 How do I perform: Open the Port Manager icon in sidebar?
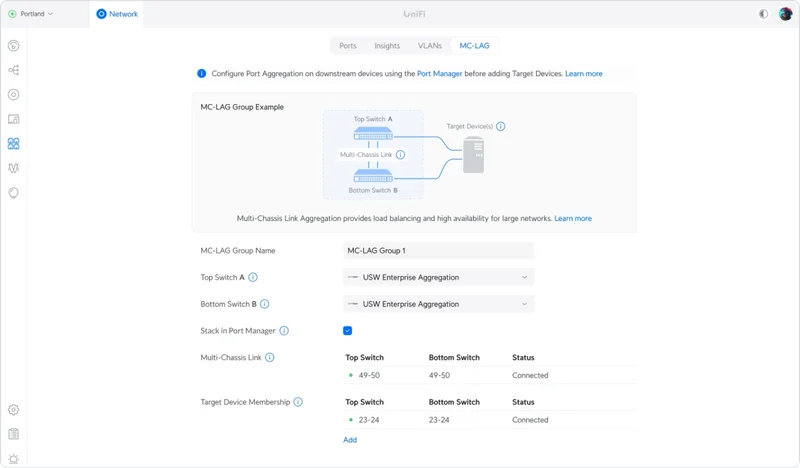(x=14, y=144)
